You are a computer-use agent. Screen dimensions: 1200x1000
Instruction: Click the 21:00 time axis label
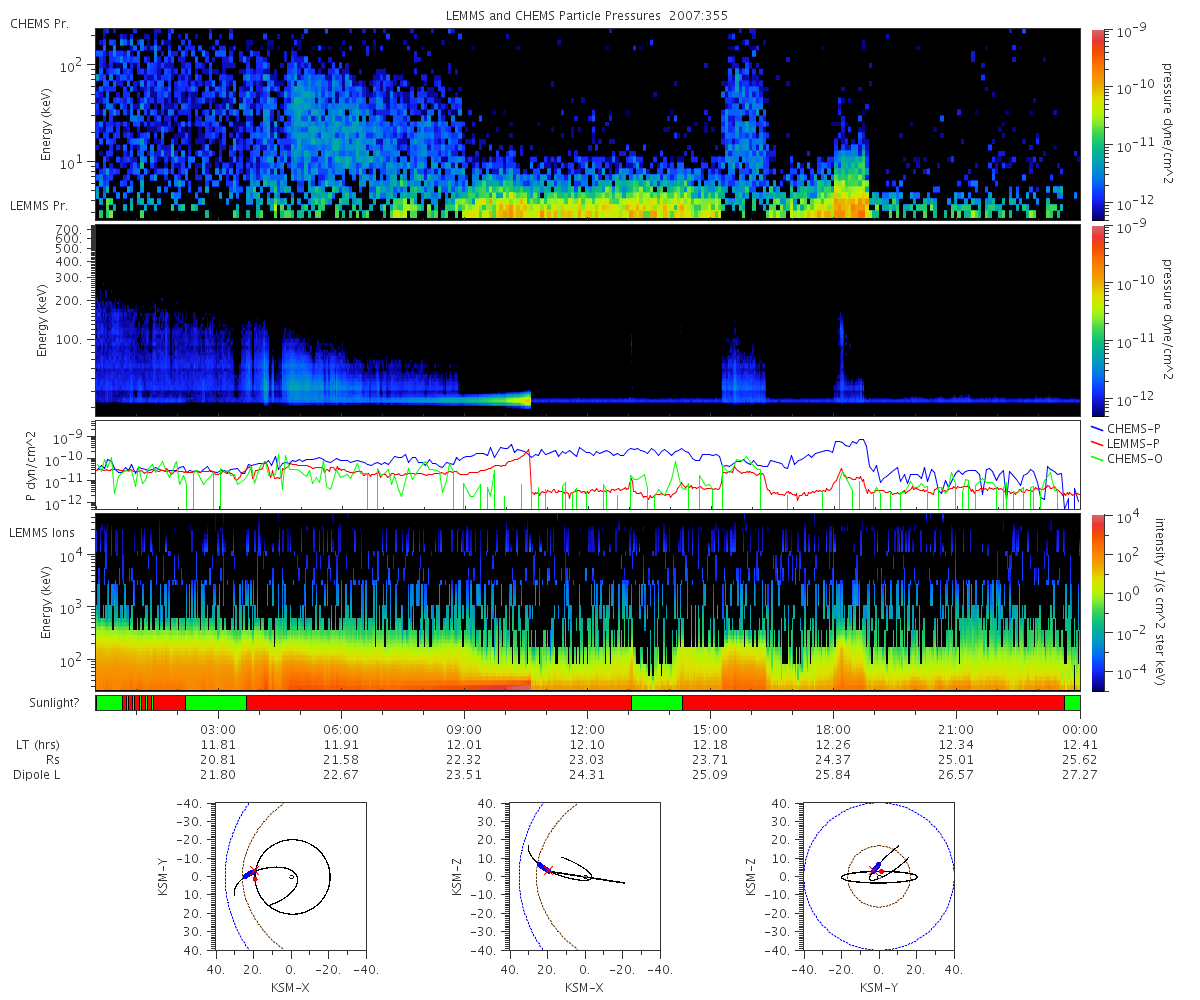(x=957, y=729)
